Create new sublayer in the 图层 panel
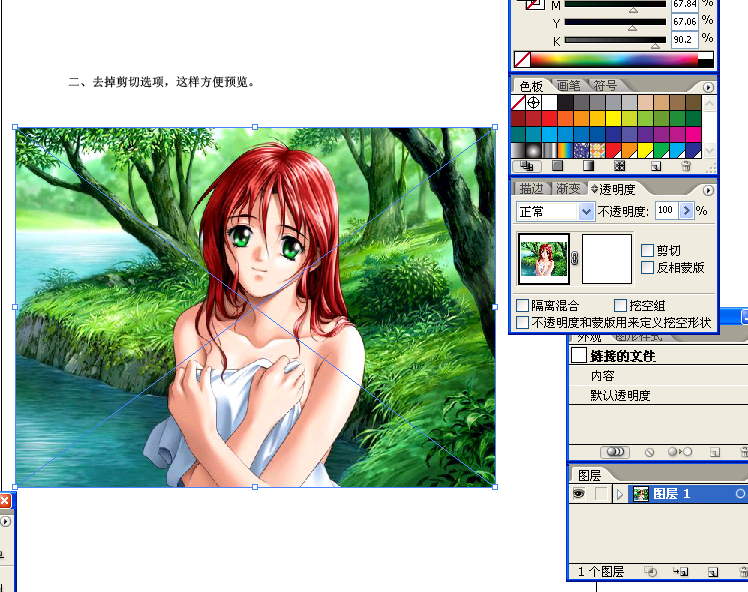 (x=681, y=571)
